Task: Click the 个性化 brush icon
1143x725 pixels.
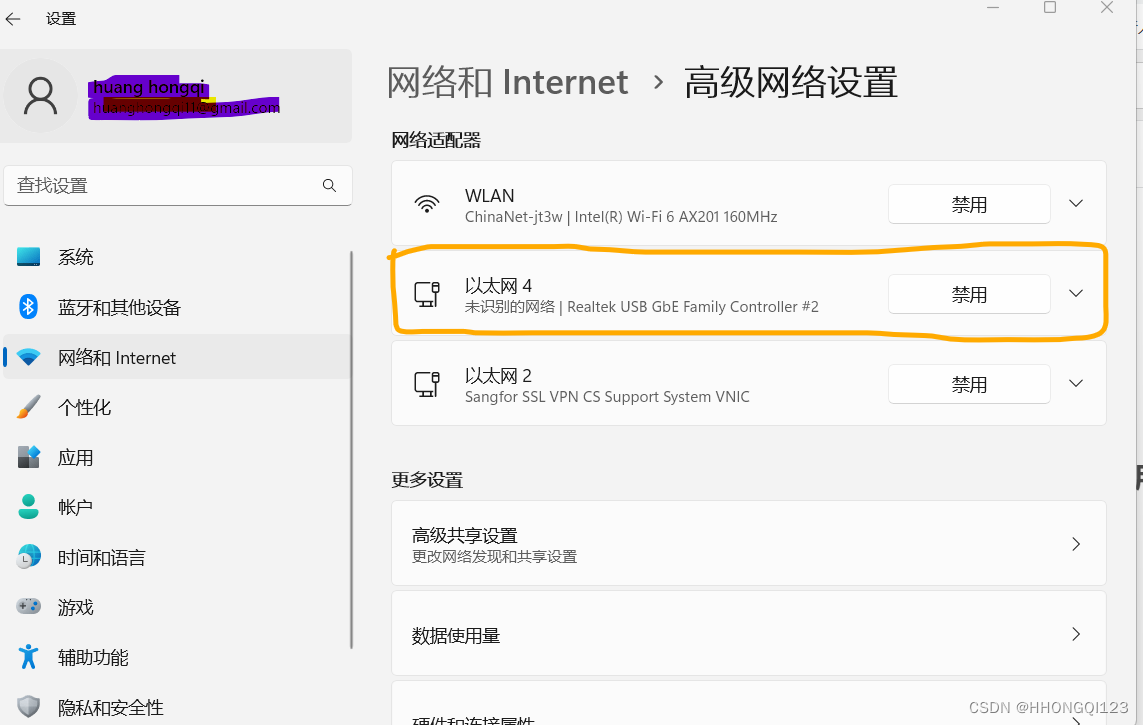Action: tap(28, 407)
